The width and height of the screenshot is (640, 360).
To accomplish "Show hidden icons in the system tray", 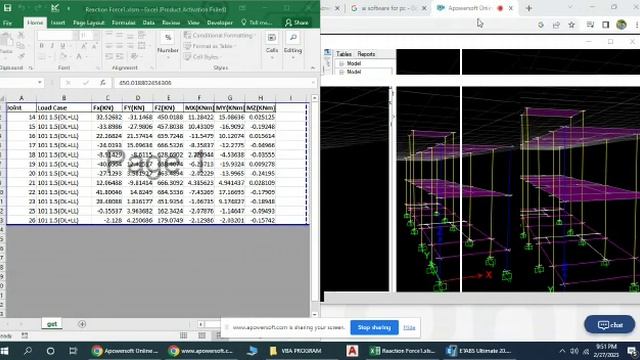I will pyautogui.click(x=562, y=351).
